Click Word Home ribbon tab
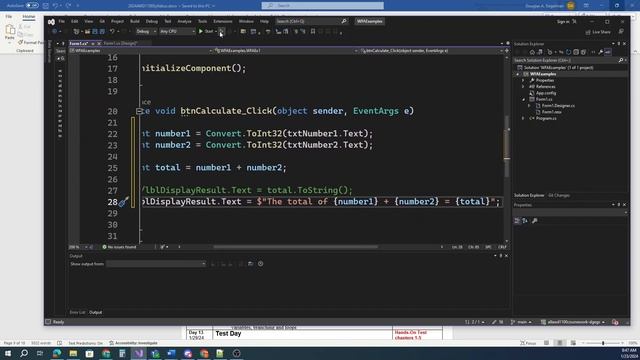 coord(29,16)
